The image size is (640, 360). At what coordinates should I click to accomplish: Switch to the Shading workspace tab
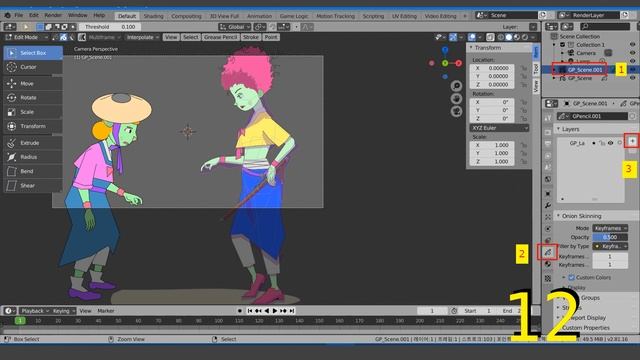pos(153,16)
